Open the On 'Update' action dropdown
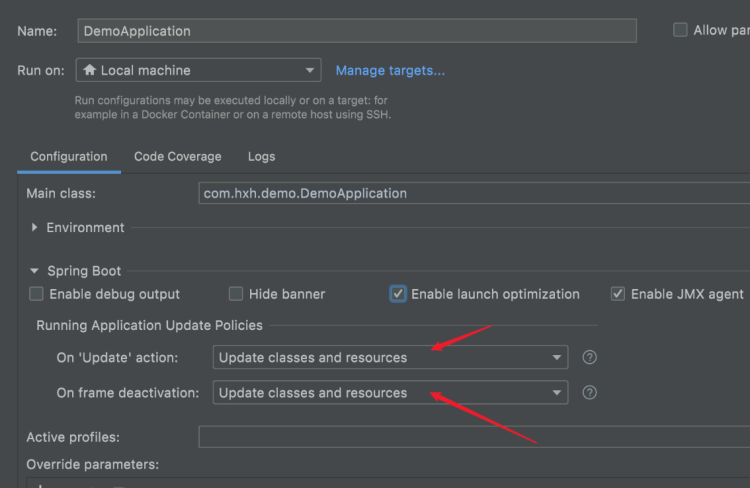750x488 pixels. click(390, 357)
